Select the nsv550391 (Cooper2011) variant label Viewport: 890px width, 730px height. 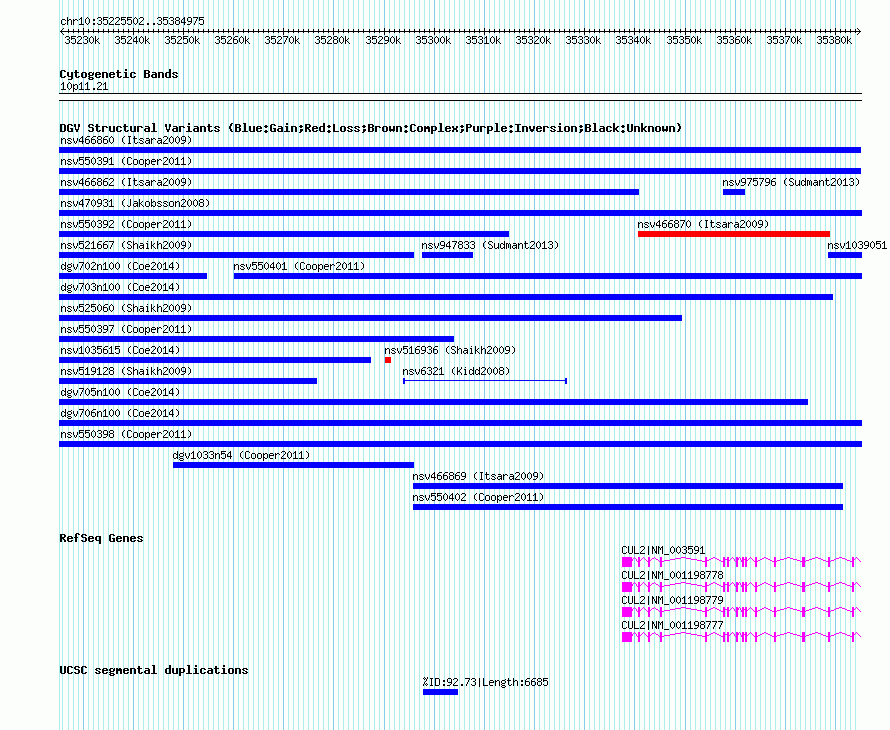(126, 161)
